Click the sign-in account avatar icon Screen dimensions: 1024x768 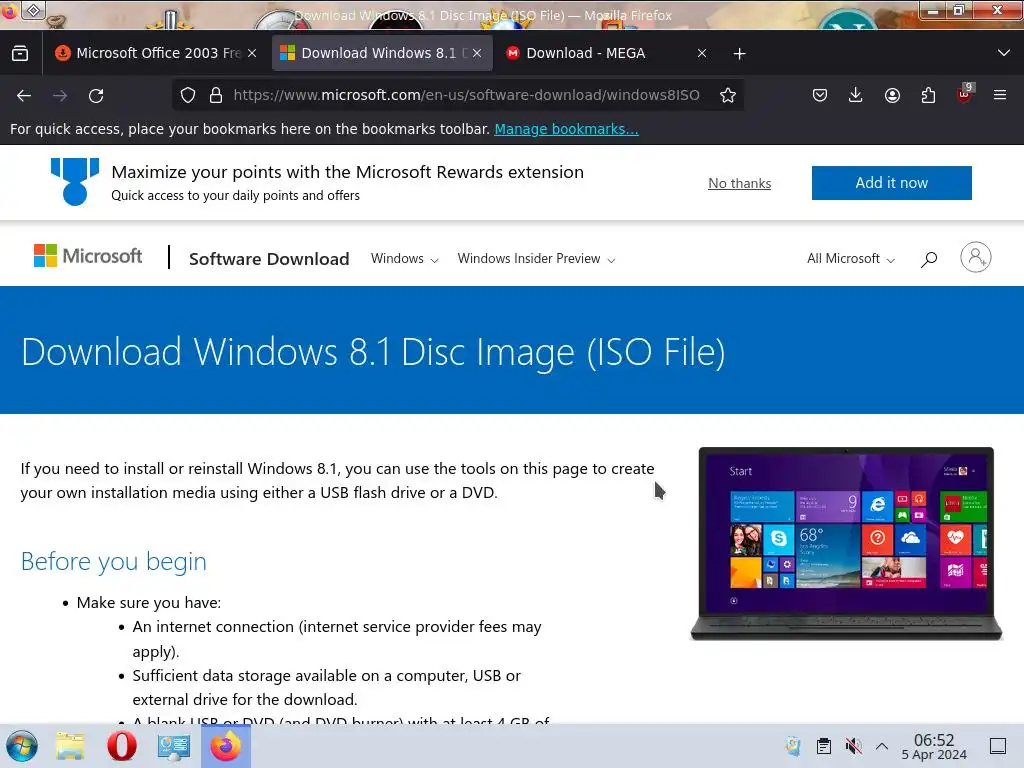point(976,257)
